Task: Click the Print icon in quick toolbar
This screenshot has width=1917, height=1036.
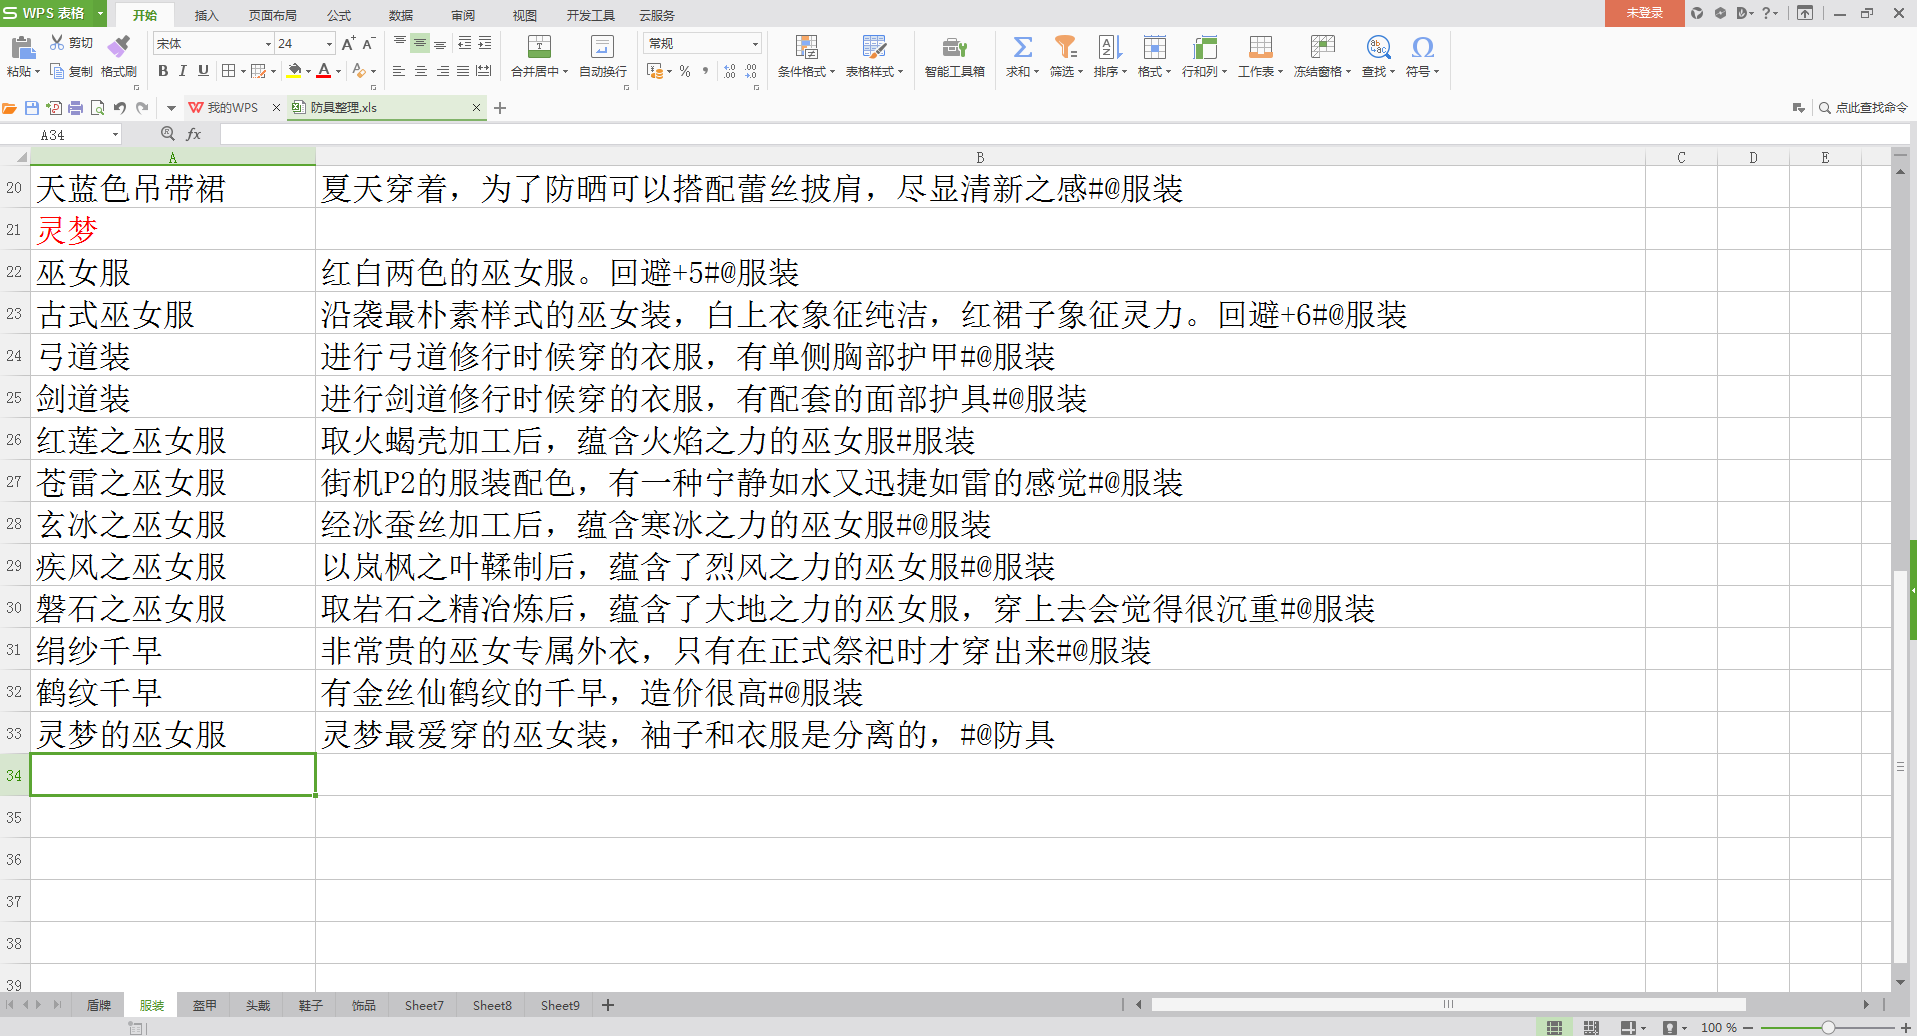Action: point(76,108)
